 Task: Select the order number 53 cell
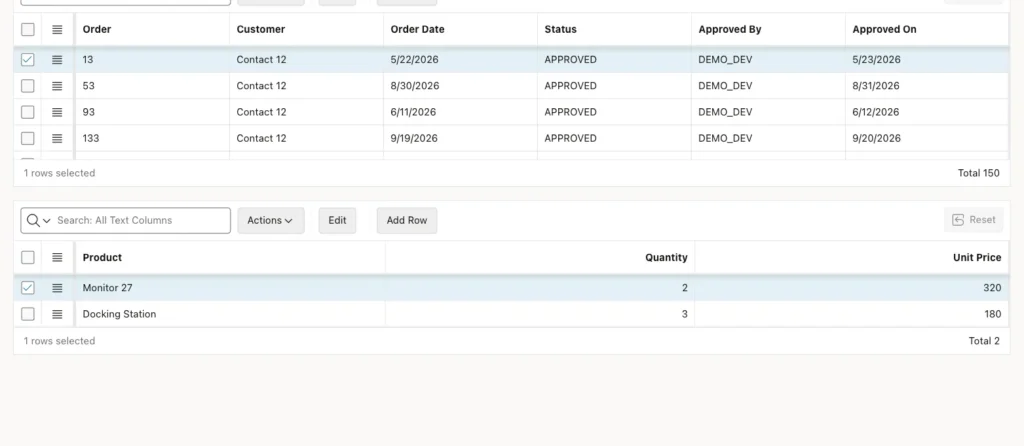(152, 86)
